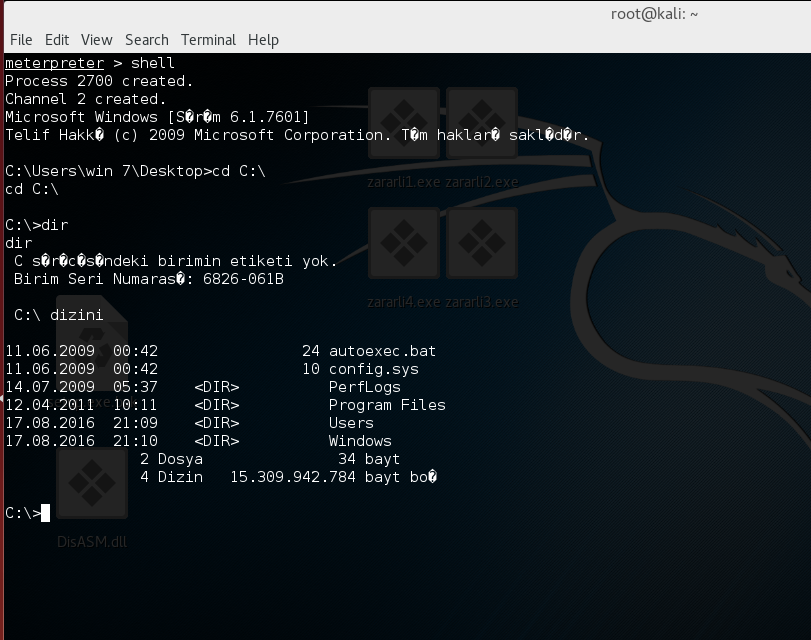Select the zararli2.exe file icon
The width and height of the screenshot is (811, 640).
(x=482, y=124)
